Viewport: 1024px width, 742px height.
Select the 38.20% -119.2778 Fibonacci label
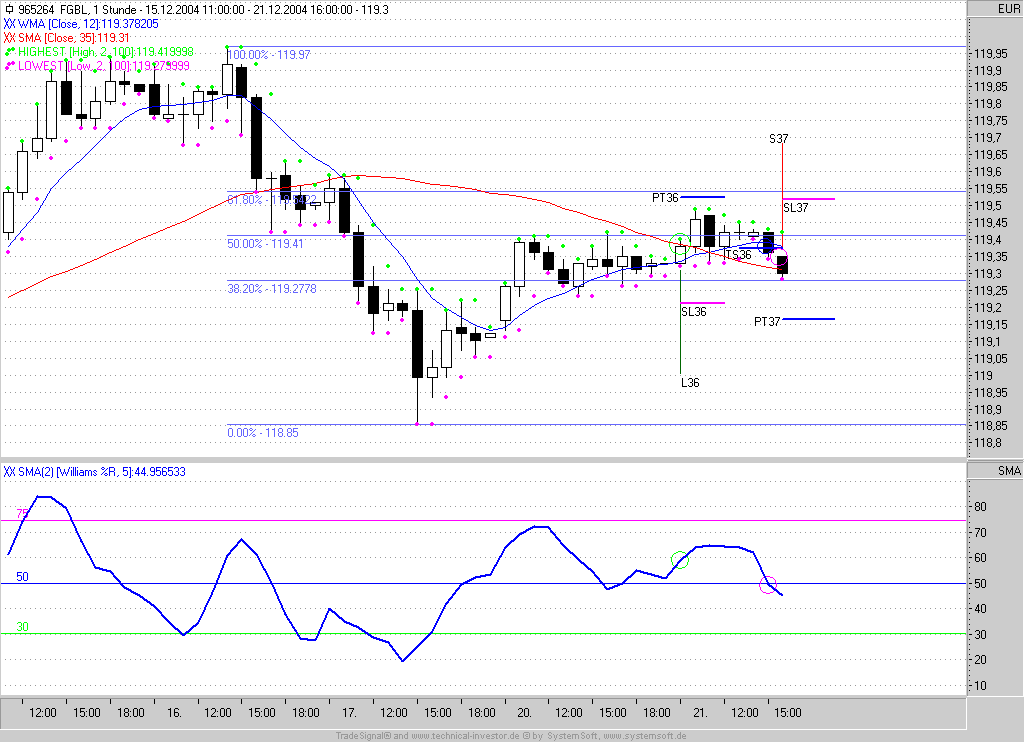[x=272, y=288]
